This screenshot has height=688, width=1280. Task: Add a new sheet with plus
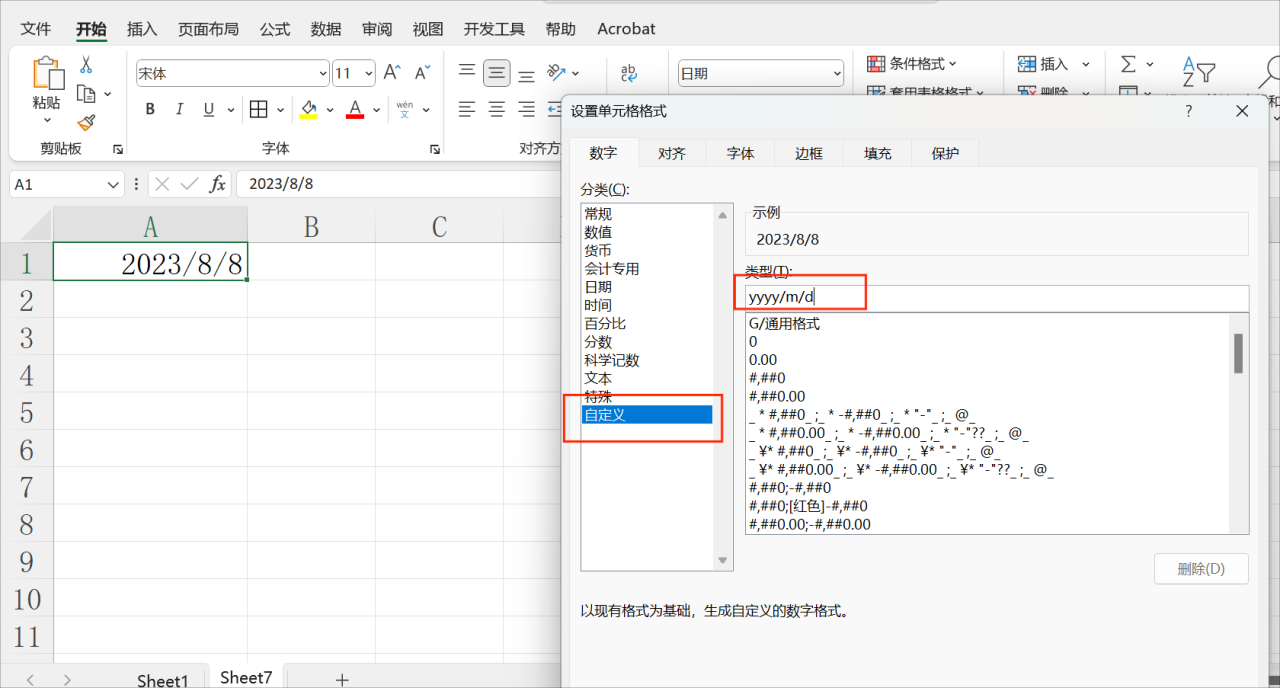click(342, 679)
